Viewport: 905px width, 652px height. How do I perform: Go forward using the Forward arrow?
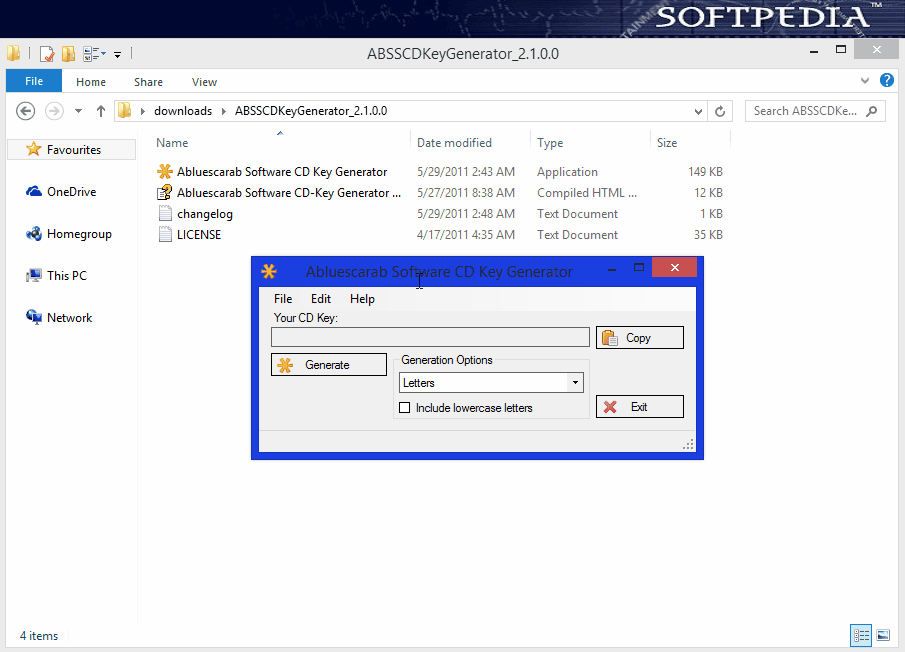pos(54,111)
